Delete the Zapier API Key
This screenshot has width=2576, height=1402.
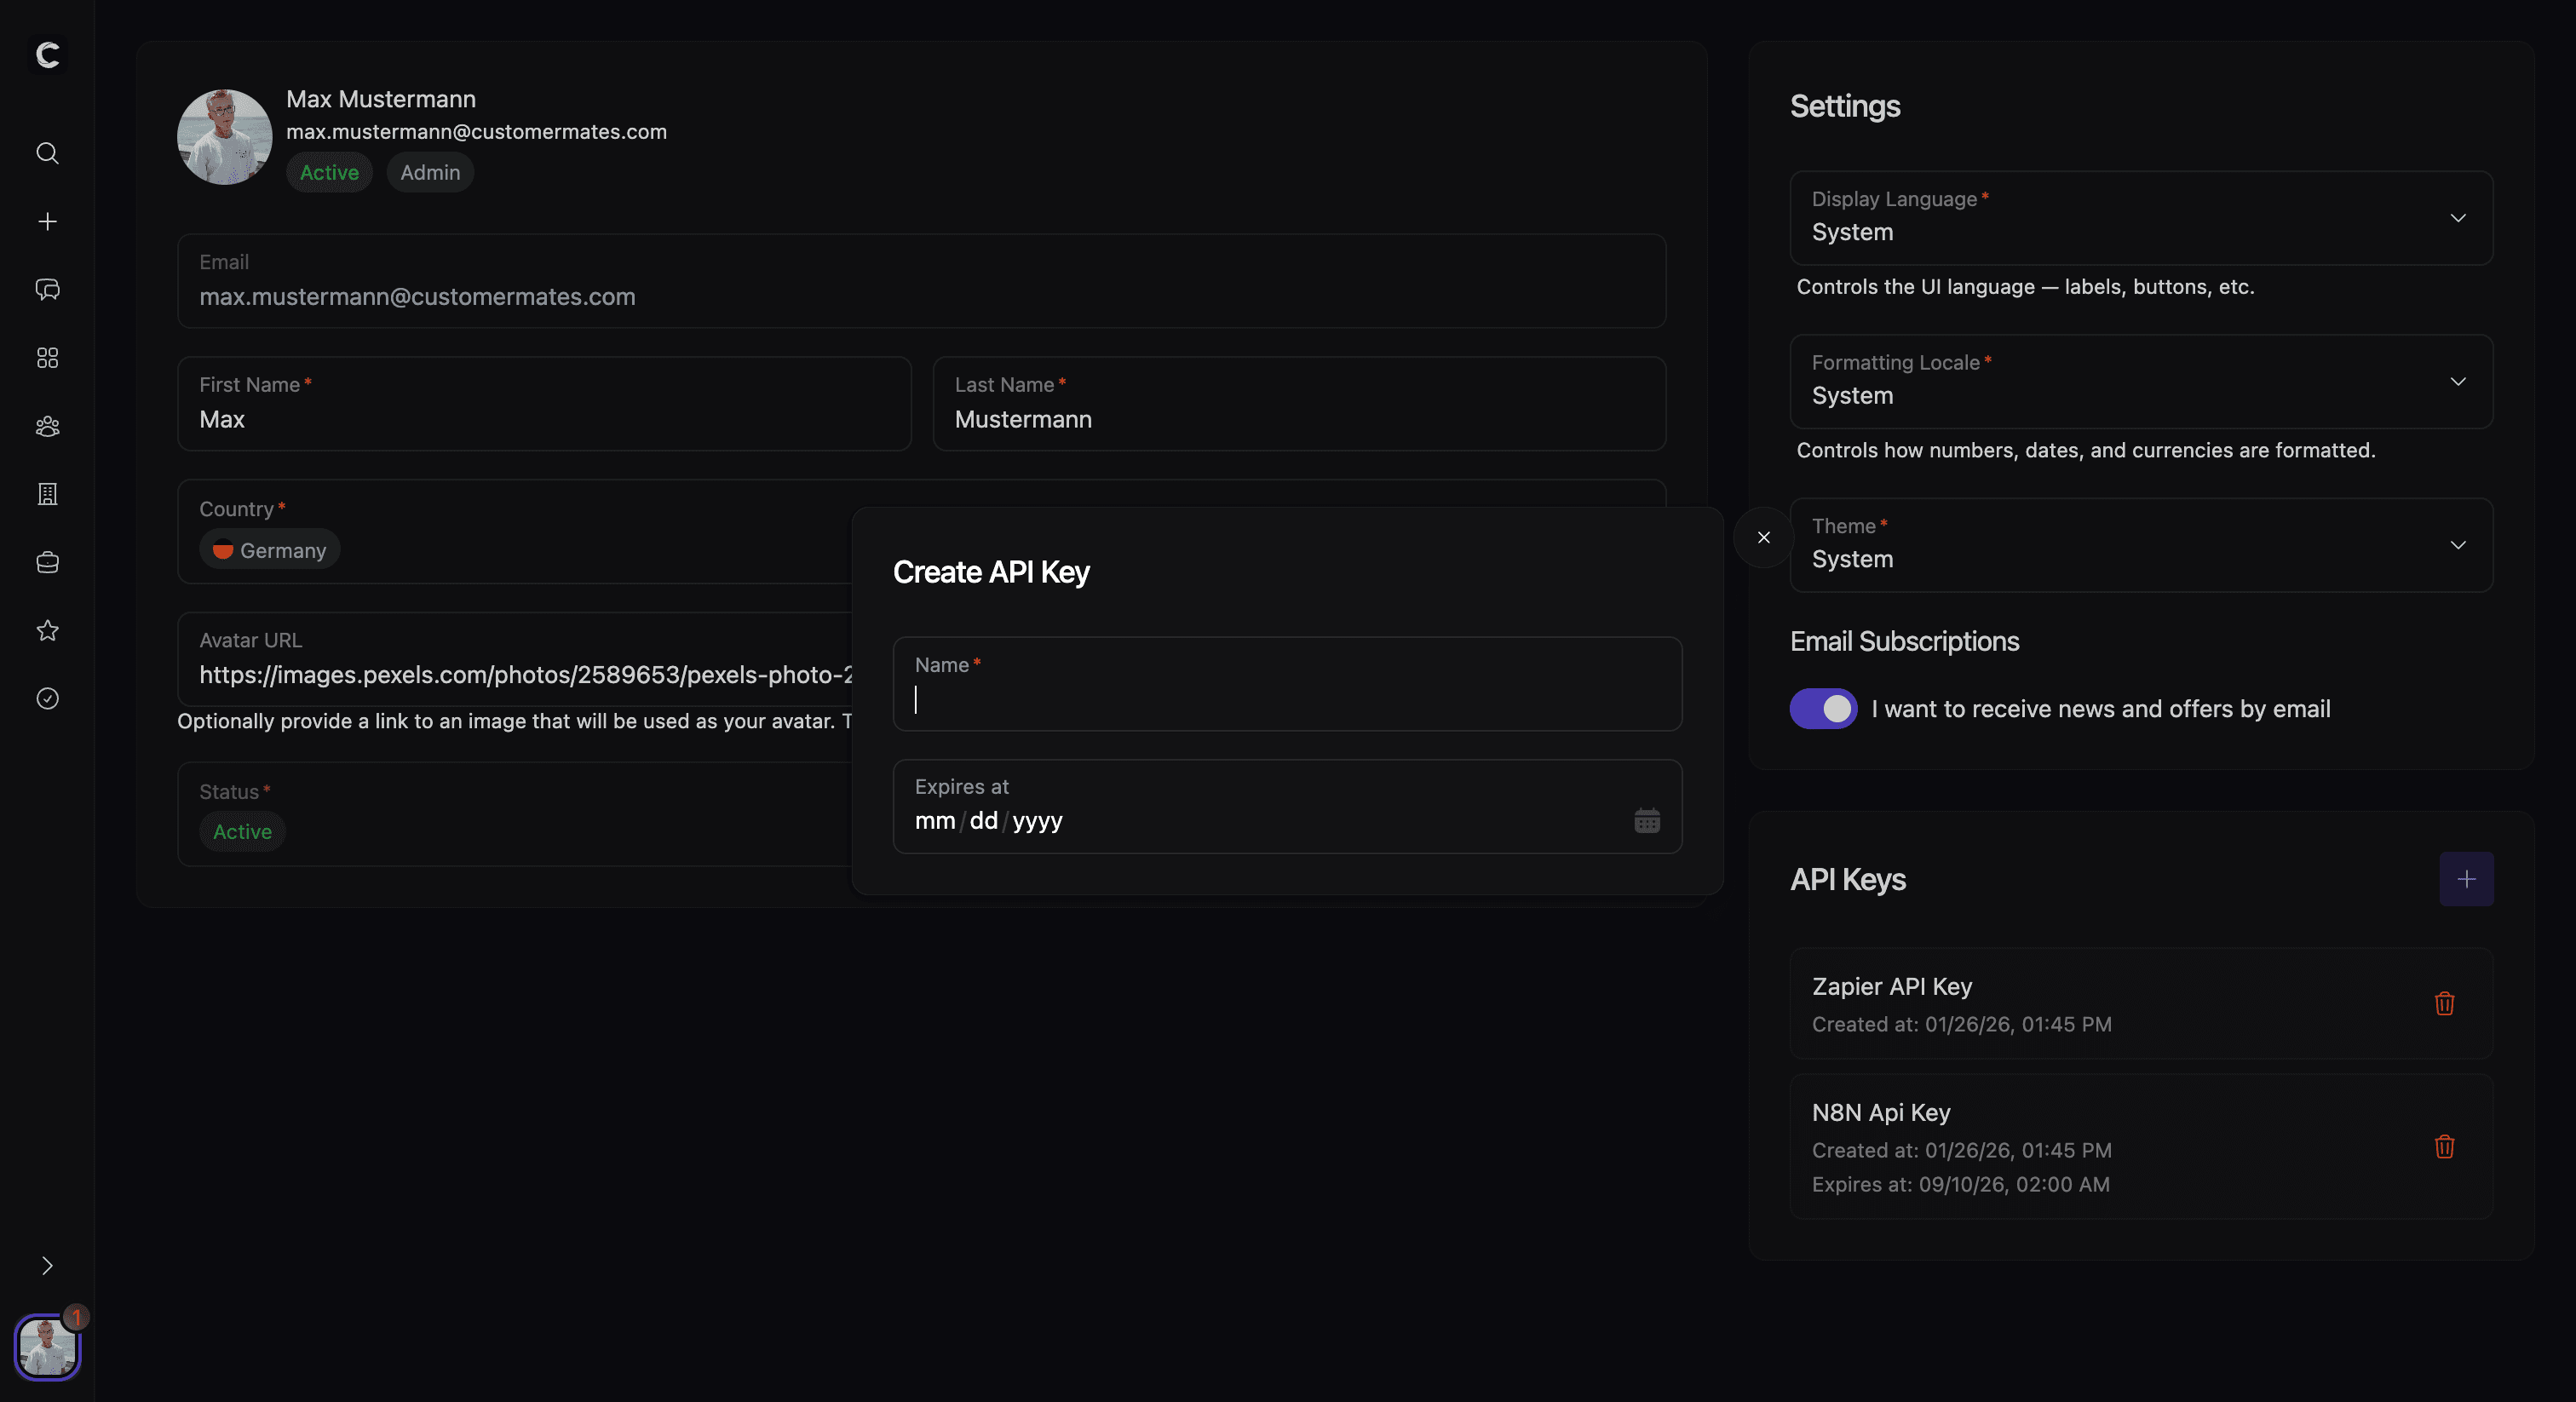click(x=2444, y=1004)
